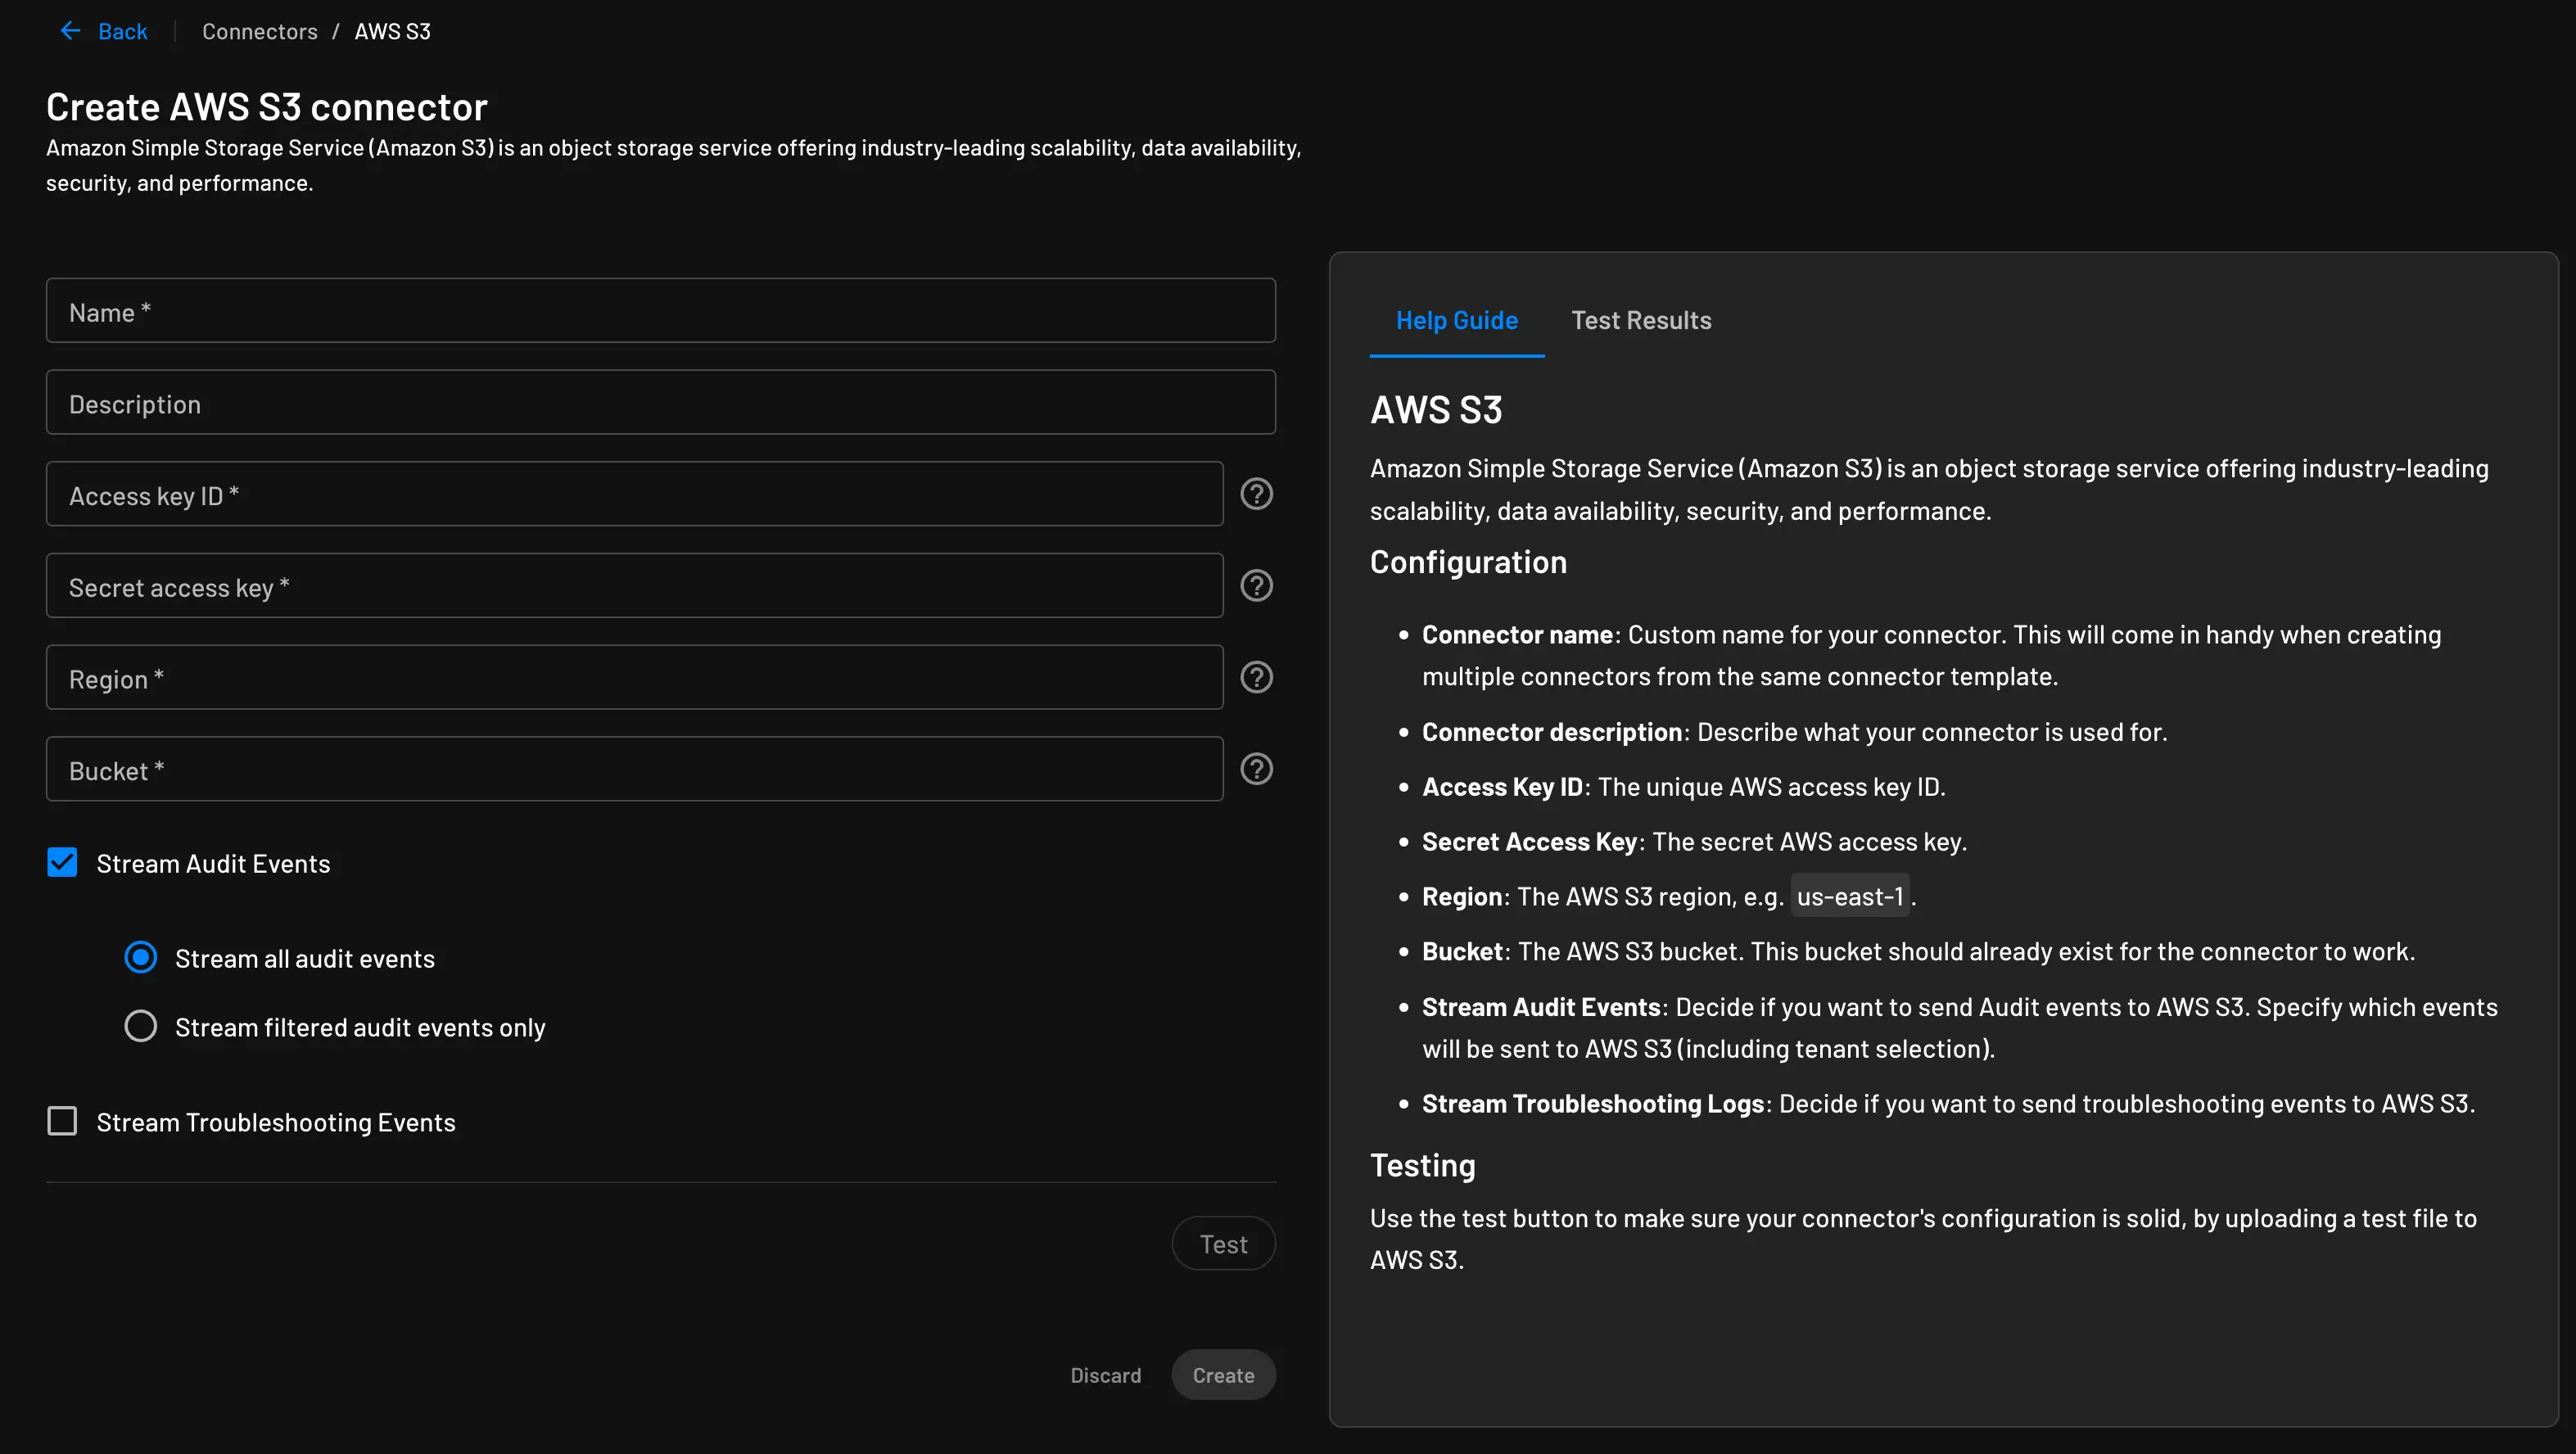Open help icon for Secret access key
2576x1454 pixels.
1256,586
